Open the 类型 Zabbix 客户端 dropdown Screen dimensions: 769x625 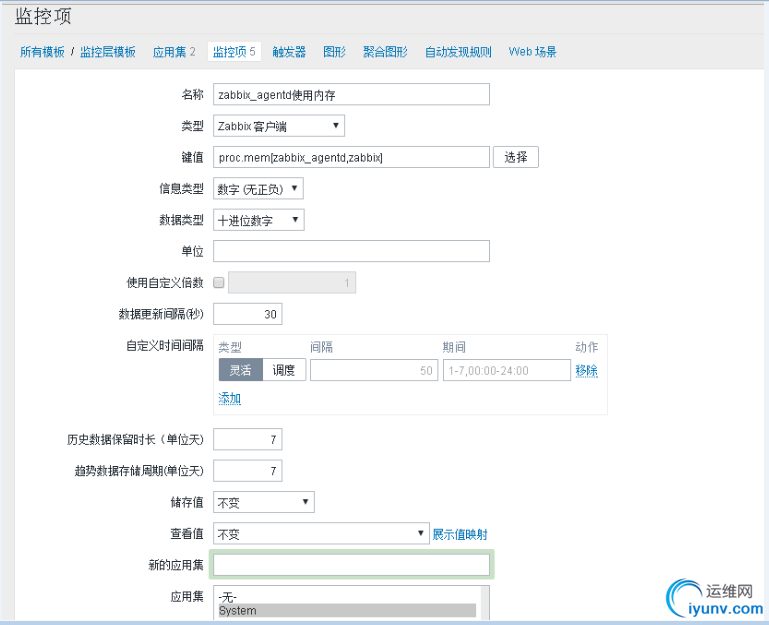[279, 126]
